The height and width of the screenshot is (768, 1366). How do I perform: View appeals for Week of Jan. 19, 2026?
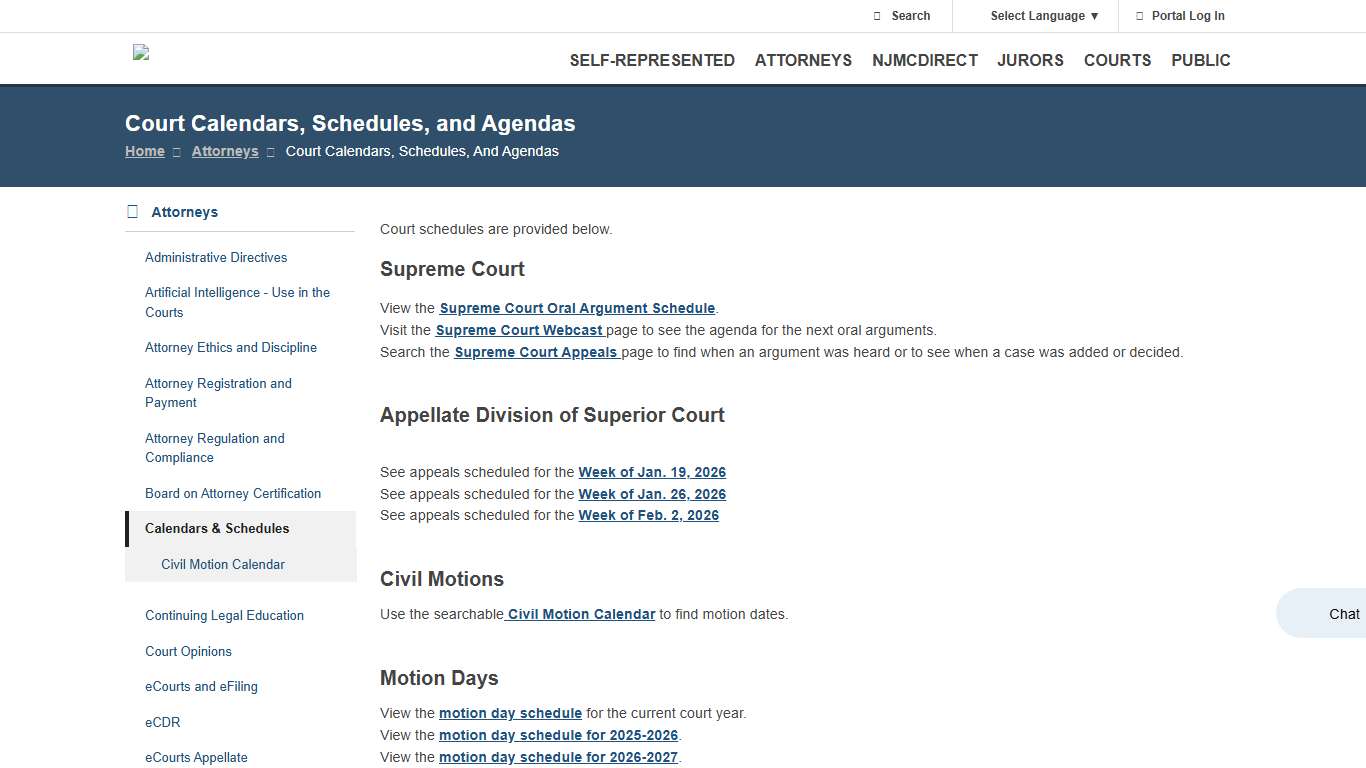[x=652, y=472]
